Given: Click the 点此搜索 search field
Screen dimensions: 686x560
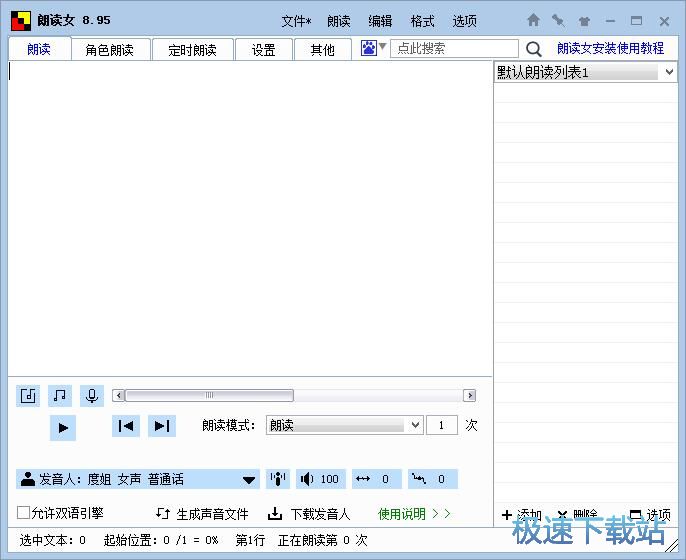Looking at the screenshot, I should point(454,48).
